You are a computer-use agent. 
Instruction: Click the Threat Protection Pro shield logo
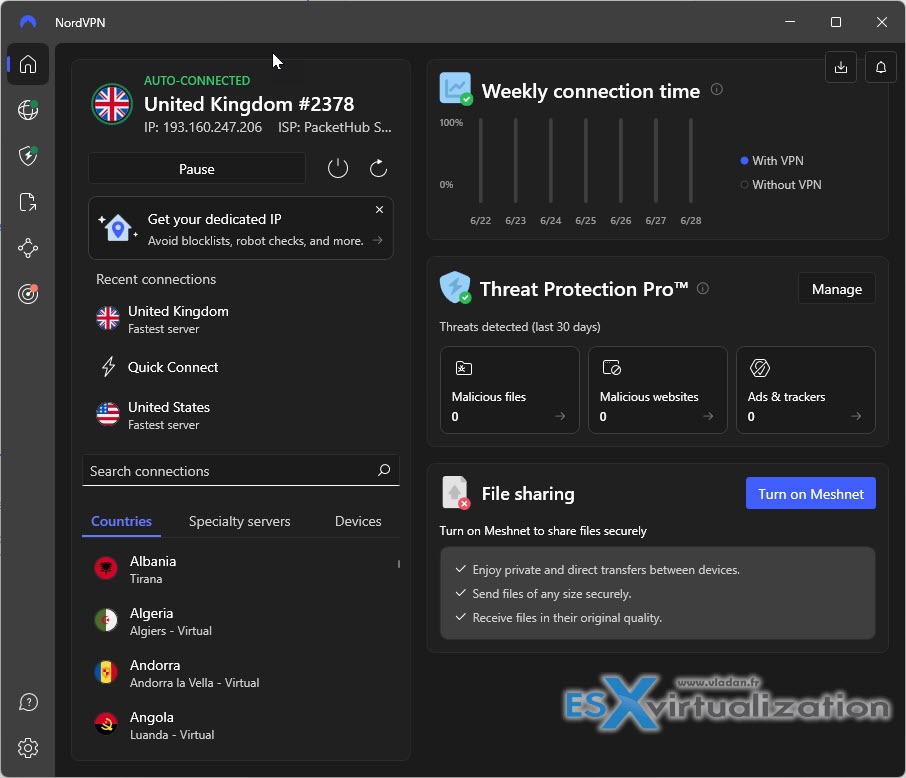pyautogui.click(x=455, y=287)
